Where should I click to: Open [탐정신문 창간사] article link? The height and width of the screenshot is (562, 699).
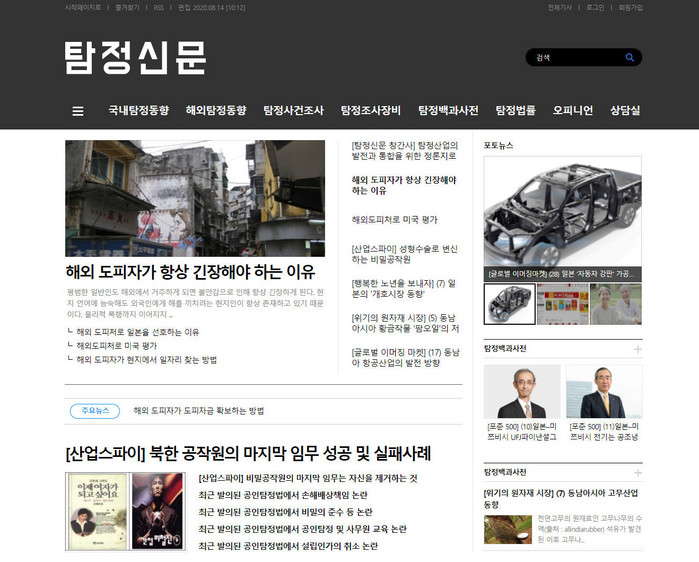(404, 151)
